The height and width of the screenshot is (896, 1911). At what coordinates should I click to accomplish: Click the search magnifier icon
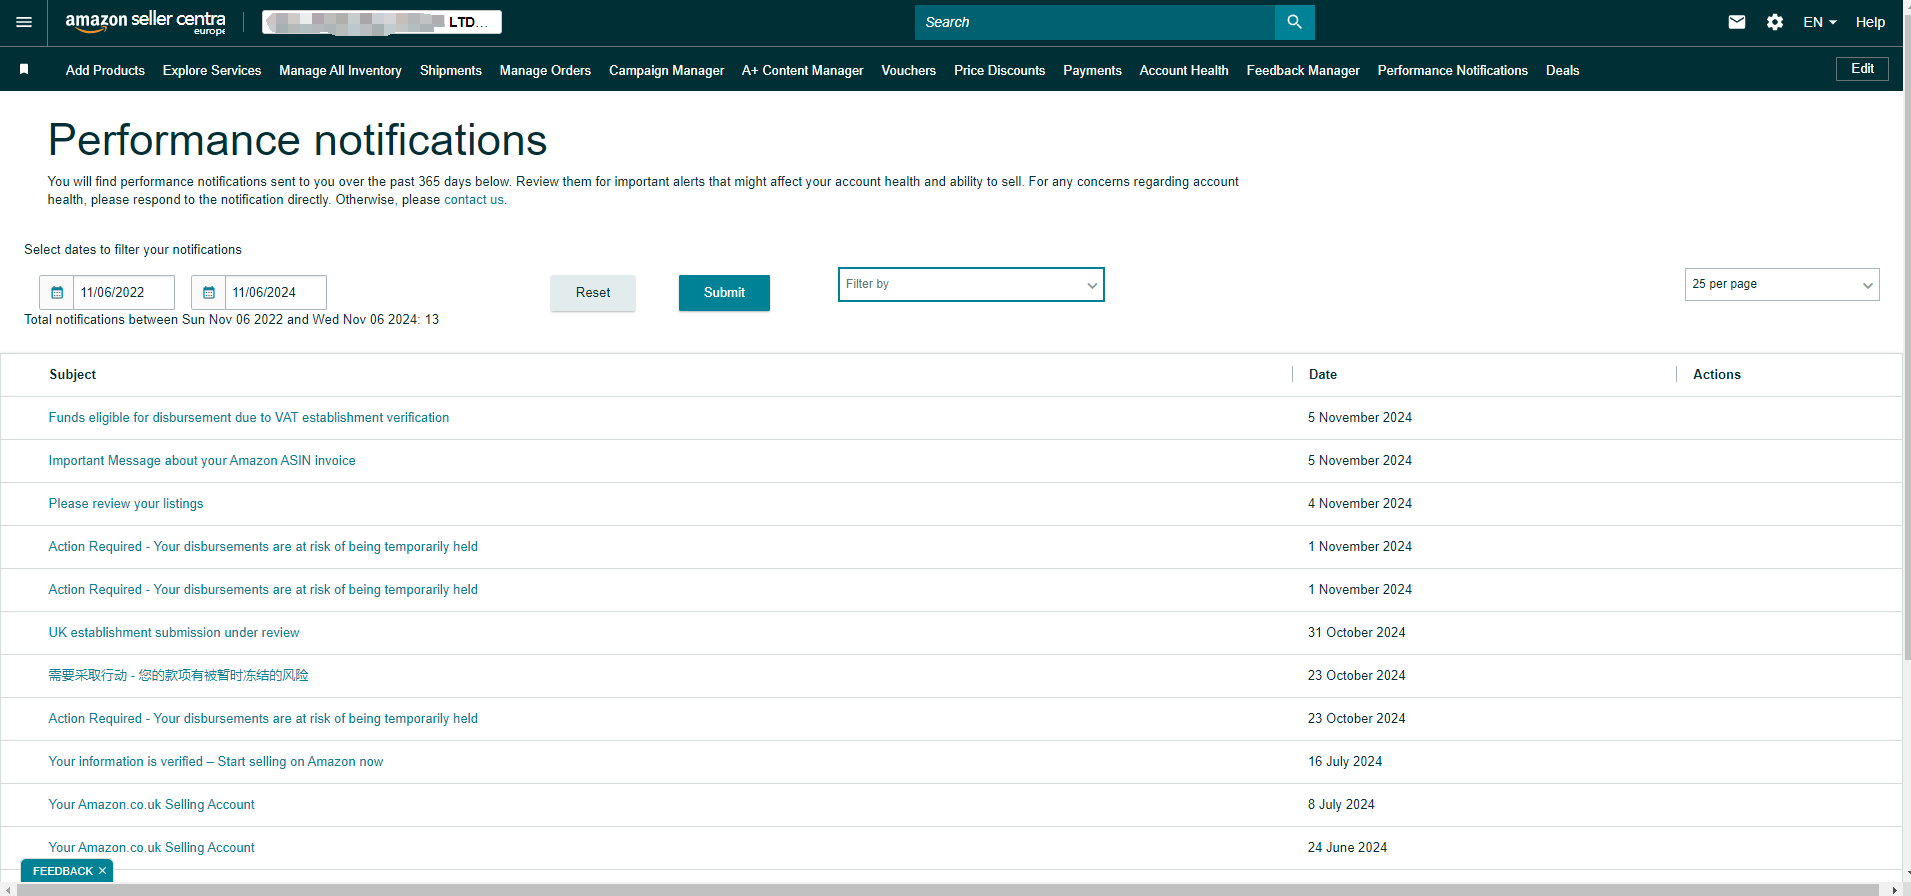click(x=1294, y=22)
